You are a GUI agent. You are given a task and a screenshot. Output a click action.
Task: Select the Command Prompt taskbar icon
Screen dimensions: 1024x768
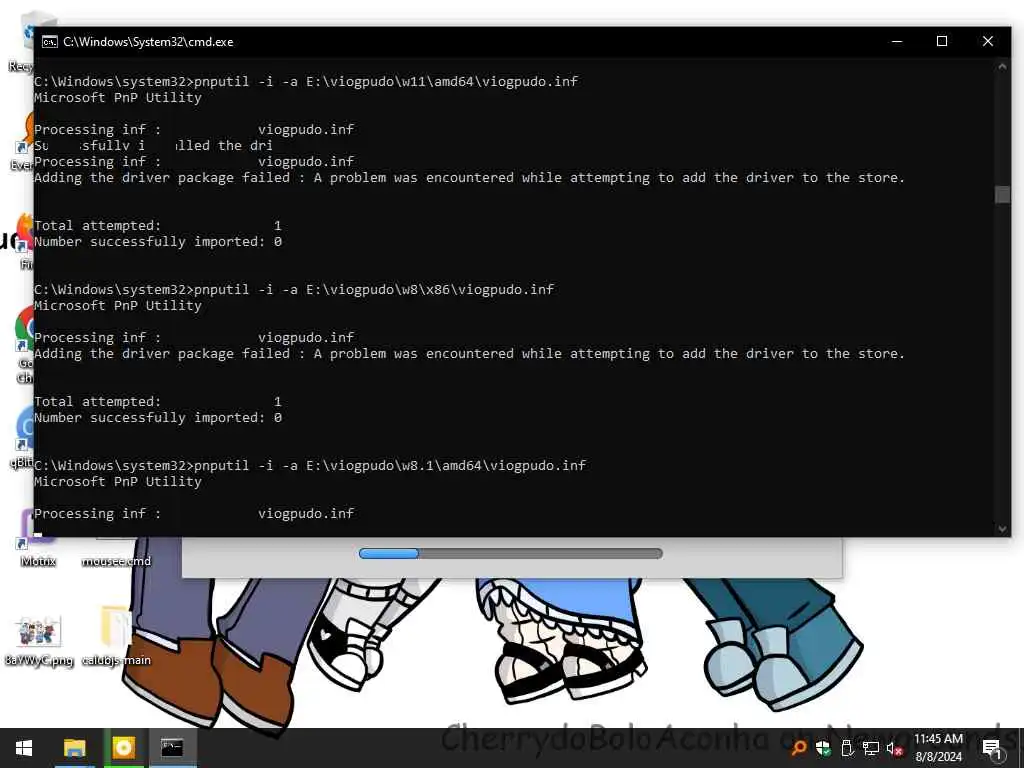coord(172,748)
